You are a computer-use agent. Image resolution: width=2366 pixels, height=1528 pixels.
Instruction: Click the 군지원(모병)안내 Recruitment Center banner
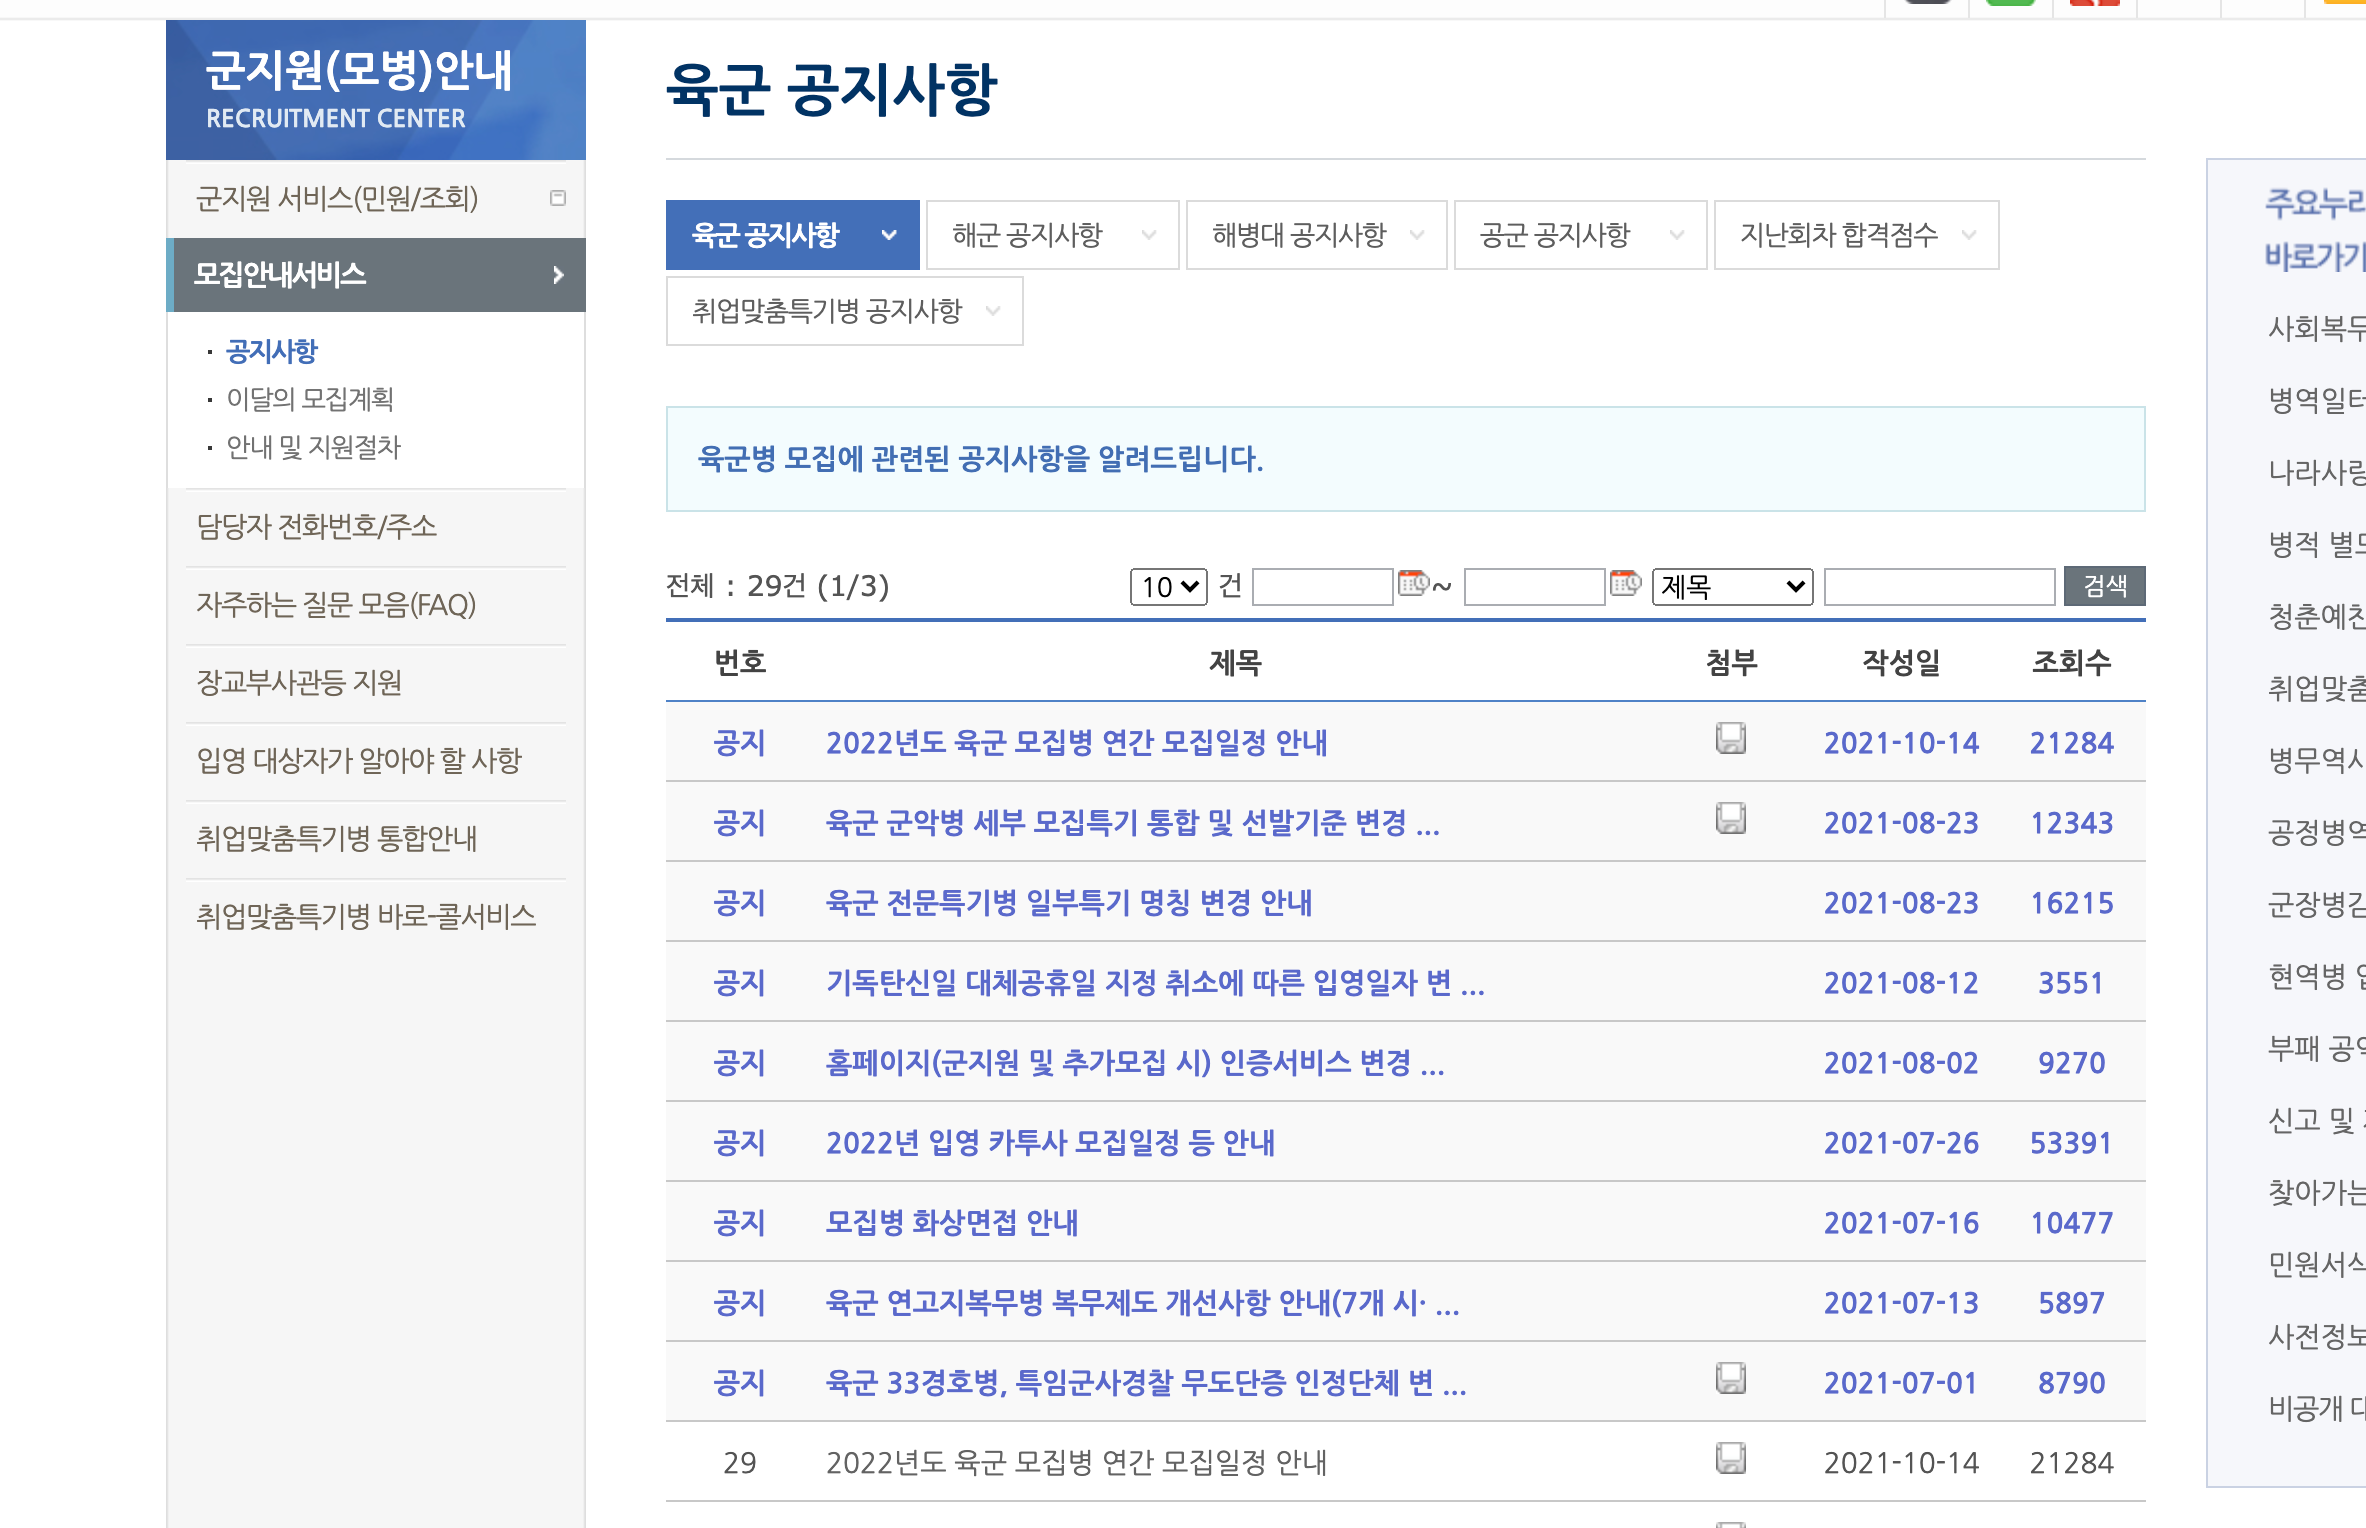point(376,90)
